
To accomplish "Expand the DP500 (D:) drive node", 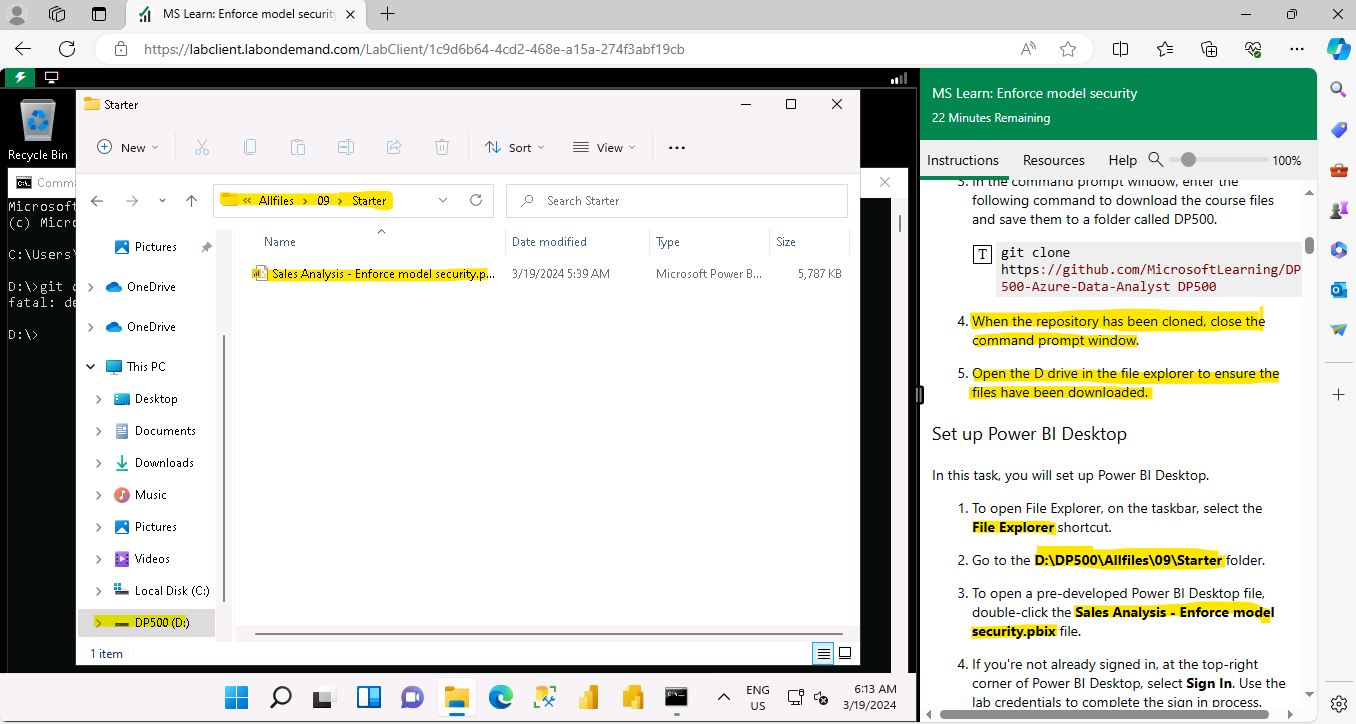I will pos(98,623).
